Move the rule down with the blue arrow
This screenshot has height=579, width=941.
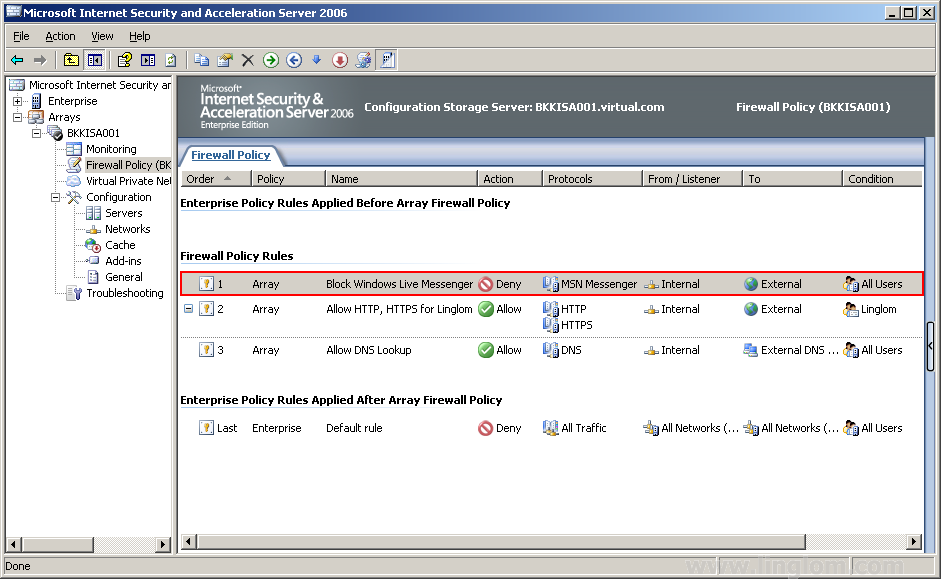tap(317, 60)
